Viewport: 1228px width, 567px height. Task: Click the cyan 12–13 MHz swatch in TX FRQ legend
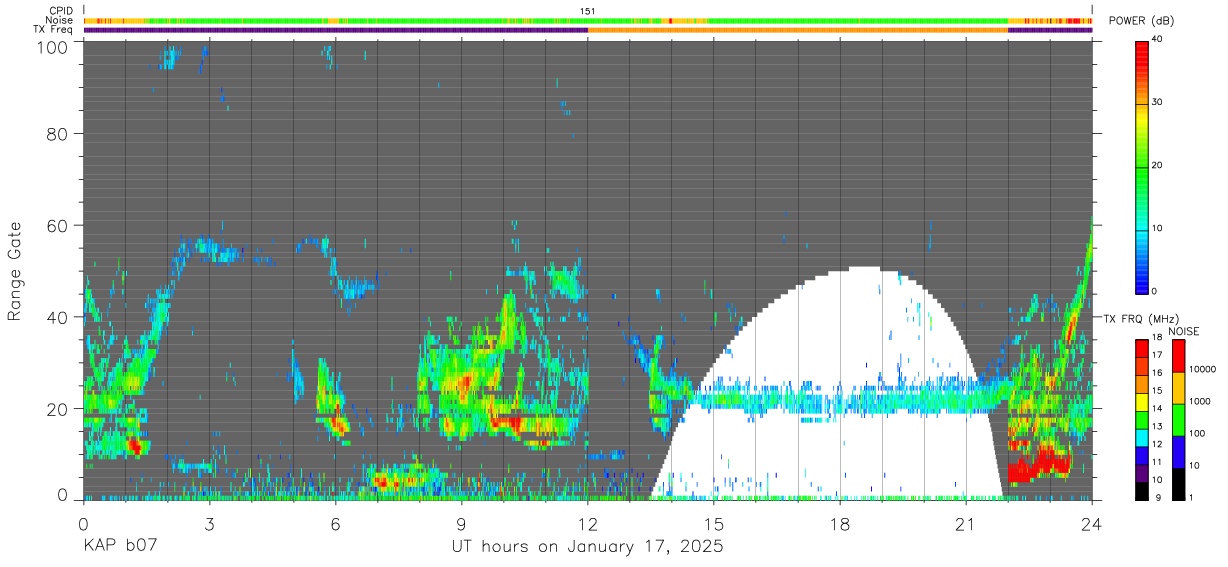pyautogui.click(x=1142, y=436)
